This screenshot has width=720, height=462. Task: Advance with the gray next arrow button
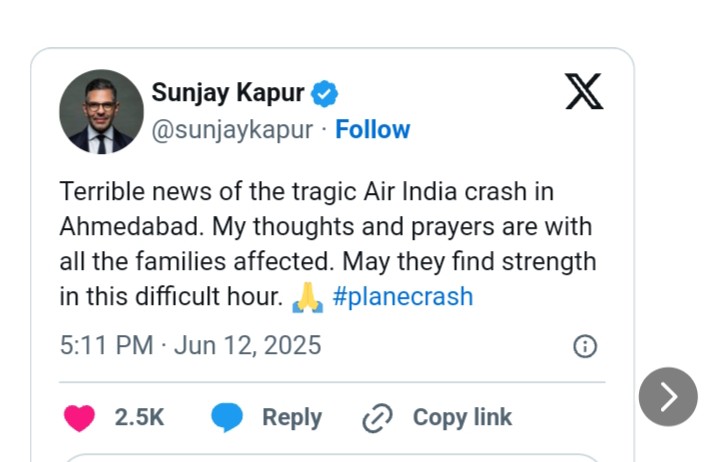(x=668, y=397)
